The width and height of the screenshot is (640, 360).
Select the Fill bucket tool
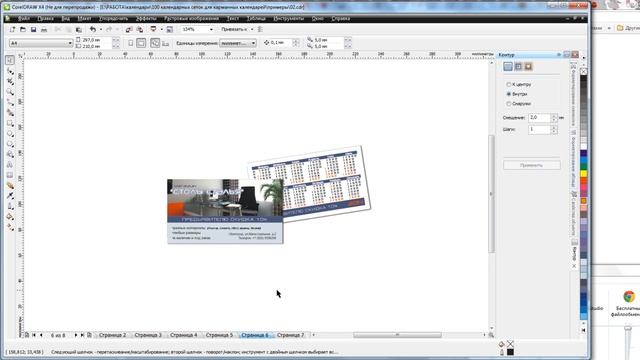click(10, 216)
